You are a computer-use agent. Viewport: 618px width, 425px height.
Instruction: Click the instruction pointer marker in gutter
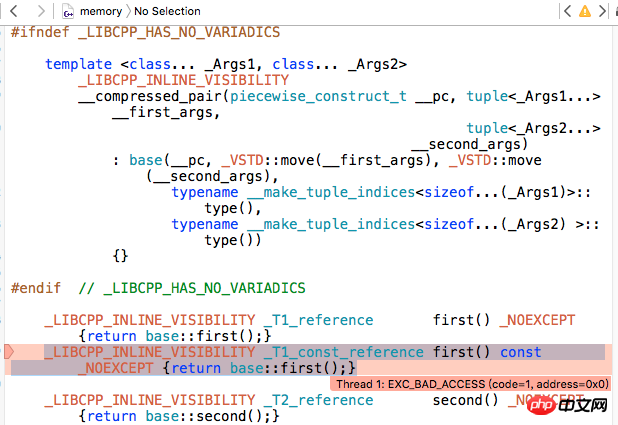click(8, 352)
